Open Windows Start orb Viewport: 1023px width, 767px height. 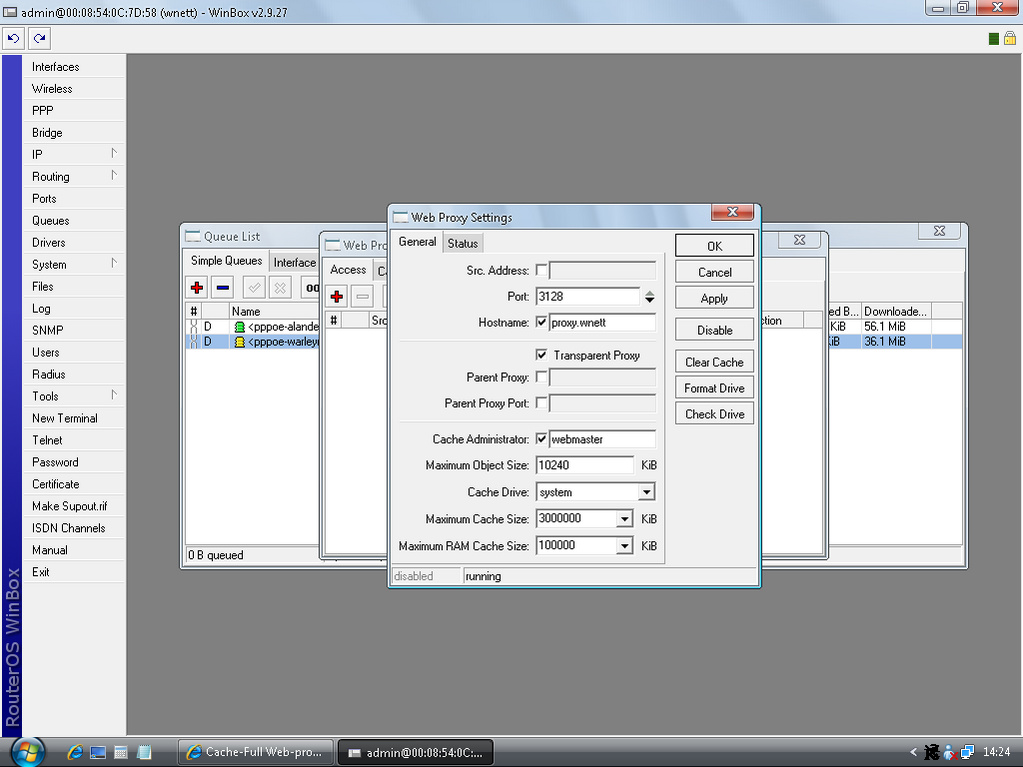pyautogui.click(x=28, y=752)
